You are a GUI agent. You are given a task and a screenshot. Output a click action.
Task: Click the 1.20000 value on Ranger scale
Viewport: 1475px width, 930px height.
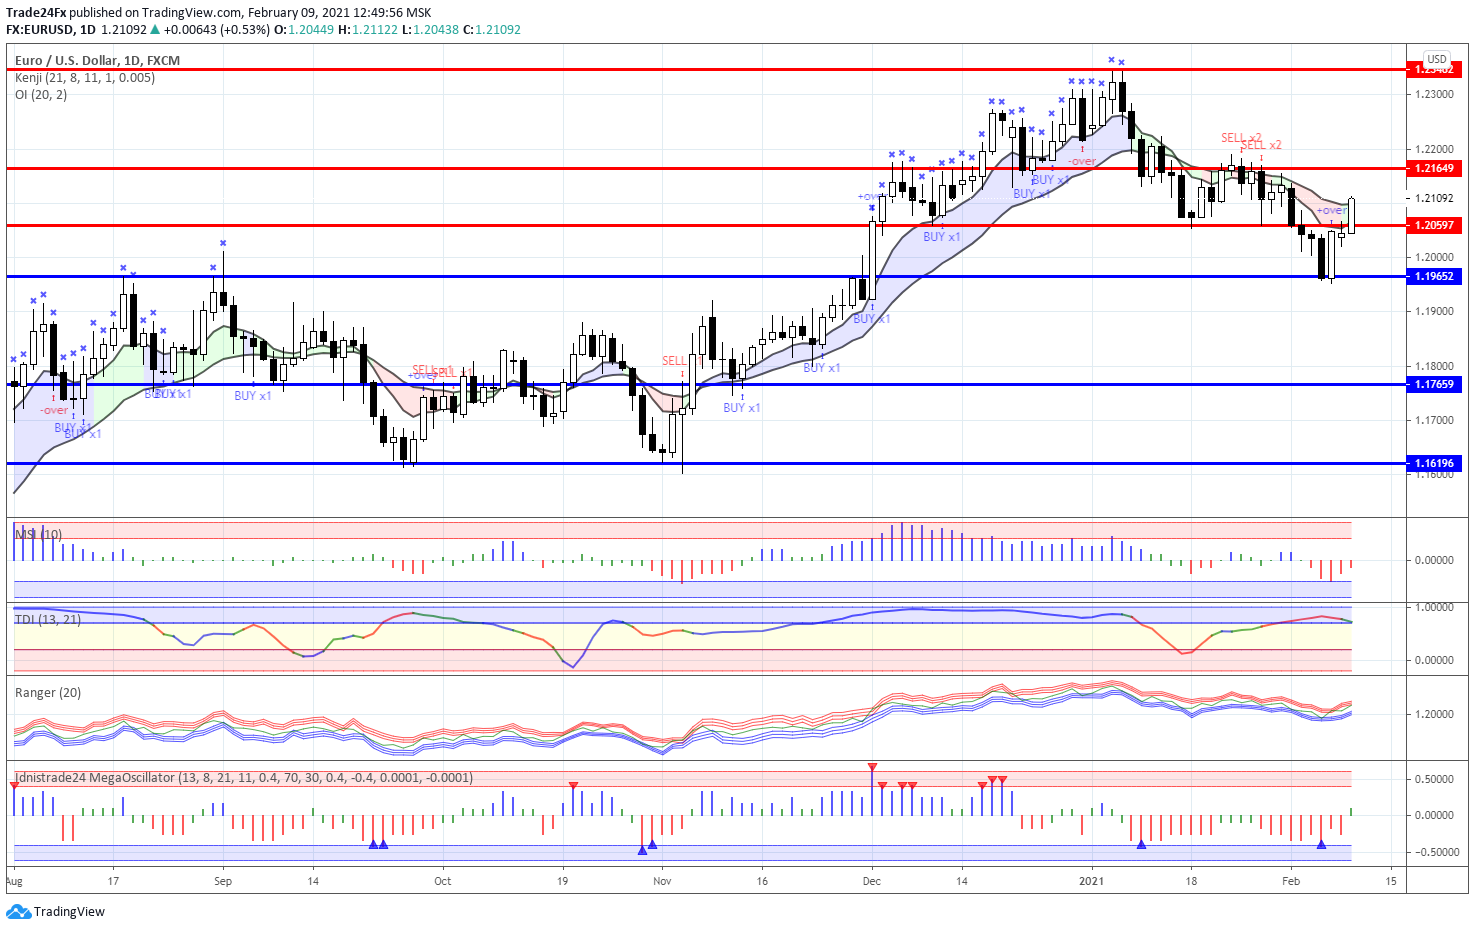1434,714
